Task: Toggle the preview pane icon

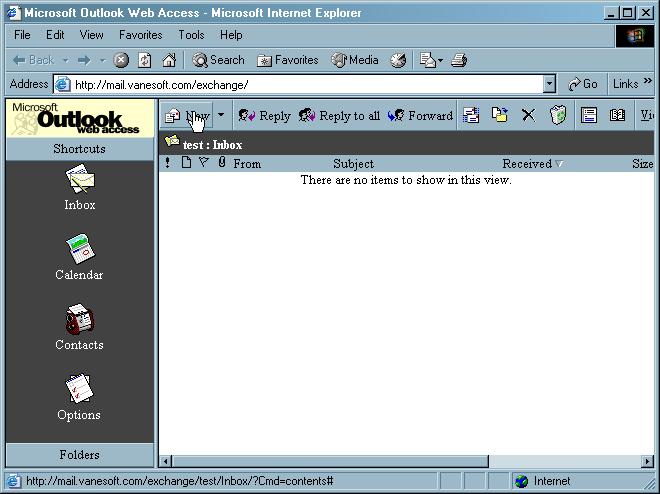Action: pyautogui.click(x=589, y=115)
